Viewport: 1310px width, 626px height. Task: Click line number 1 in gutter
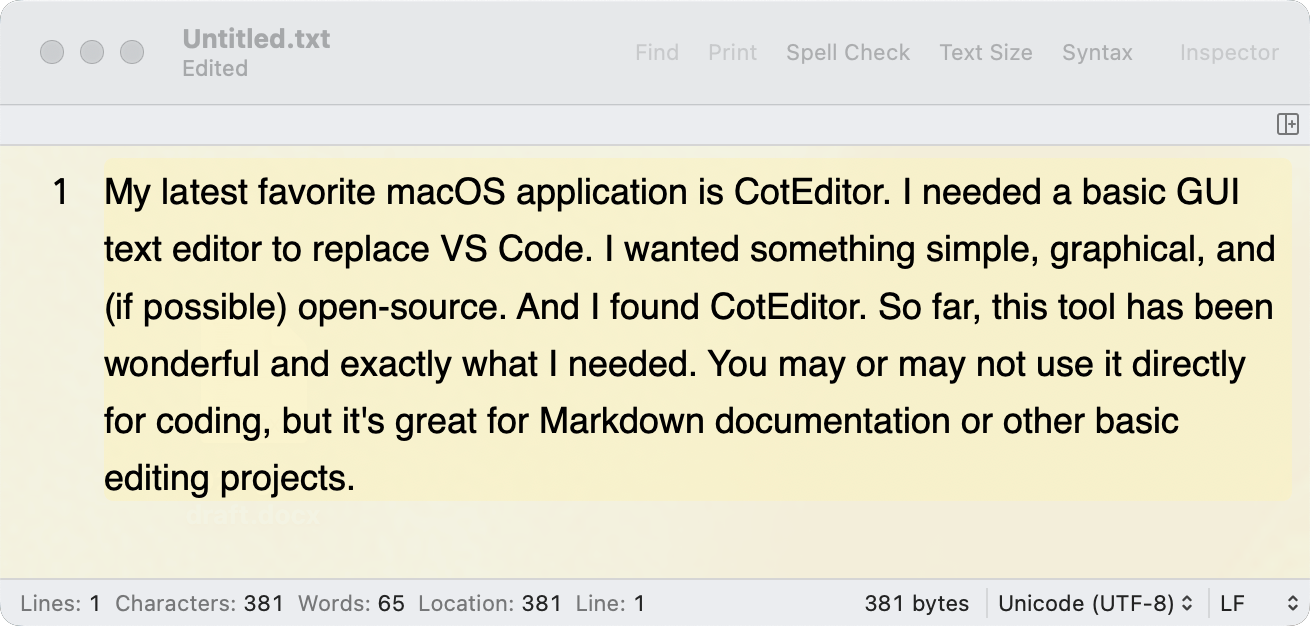[60, 192]
